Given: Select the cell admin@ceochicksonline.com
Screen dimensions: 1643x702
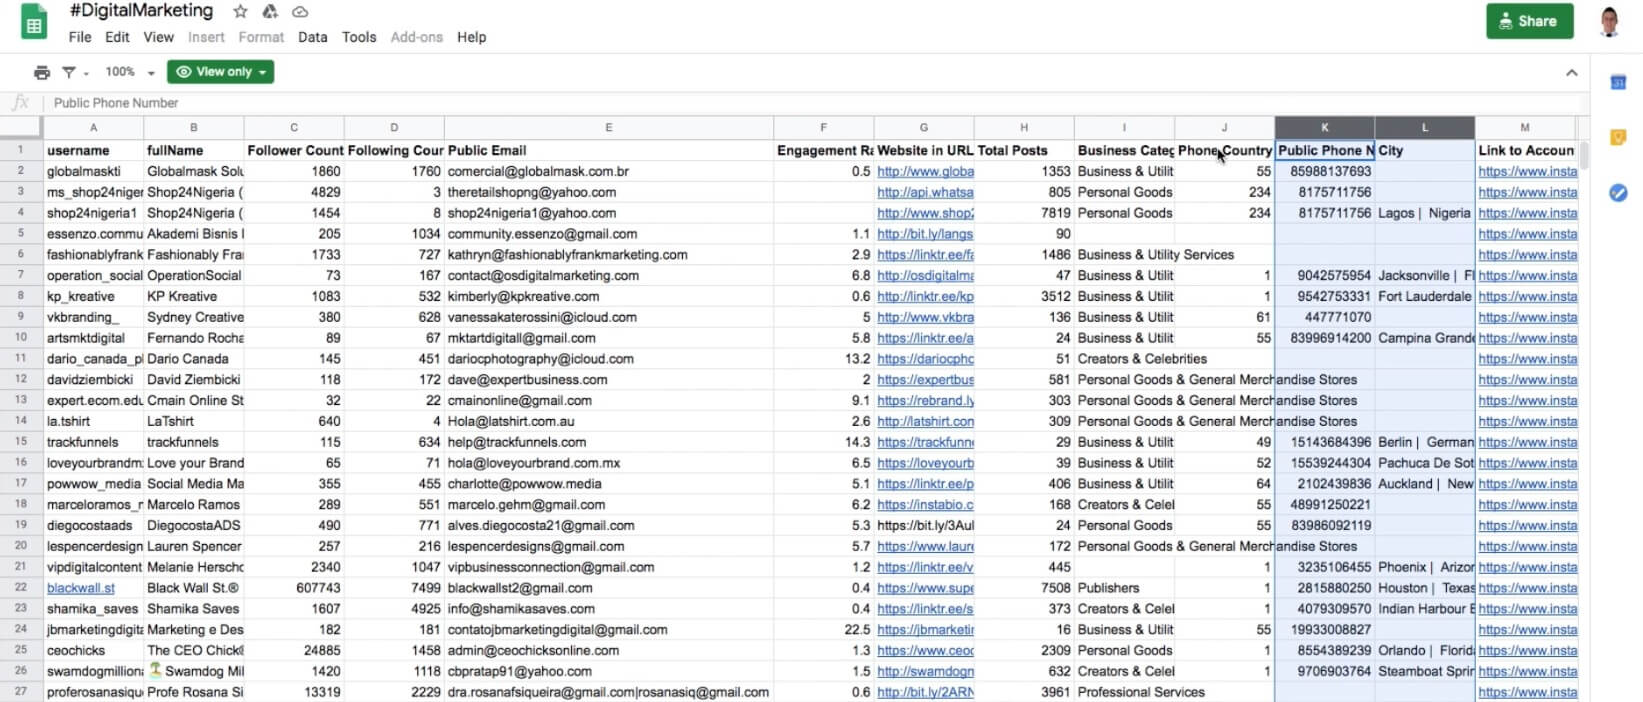Looking at the screenshot, I should tap(608, 650).
